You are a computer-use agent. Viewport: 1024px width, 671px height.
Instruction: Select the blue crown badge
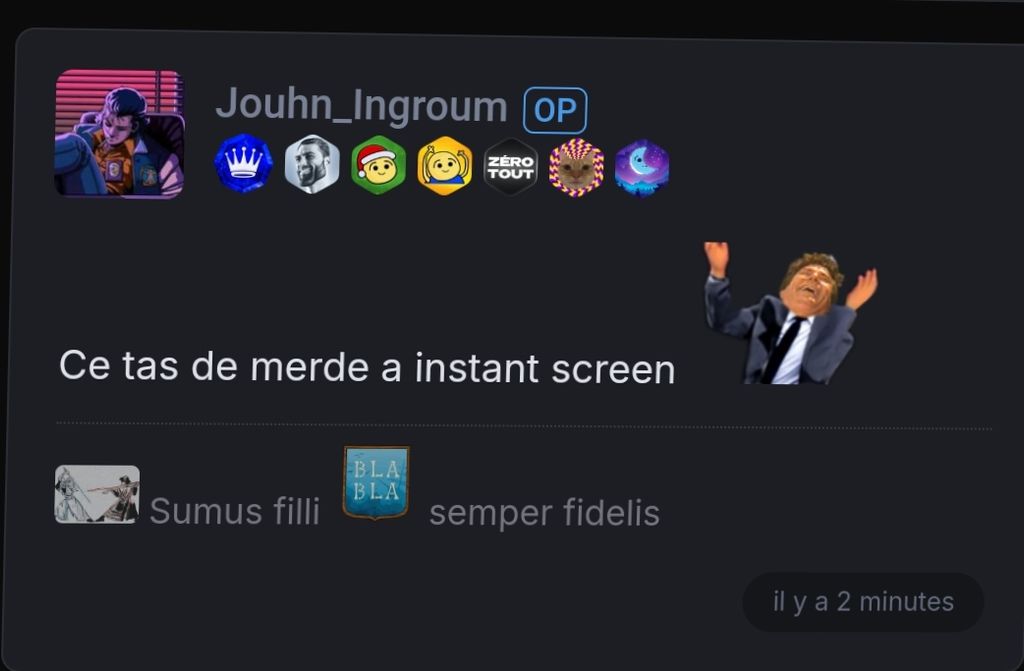coord(244,164)
